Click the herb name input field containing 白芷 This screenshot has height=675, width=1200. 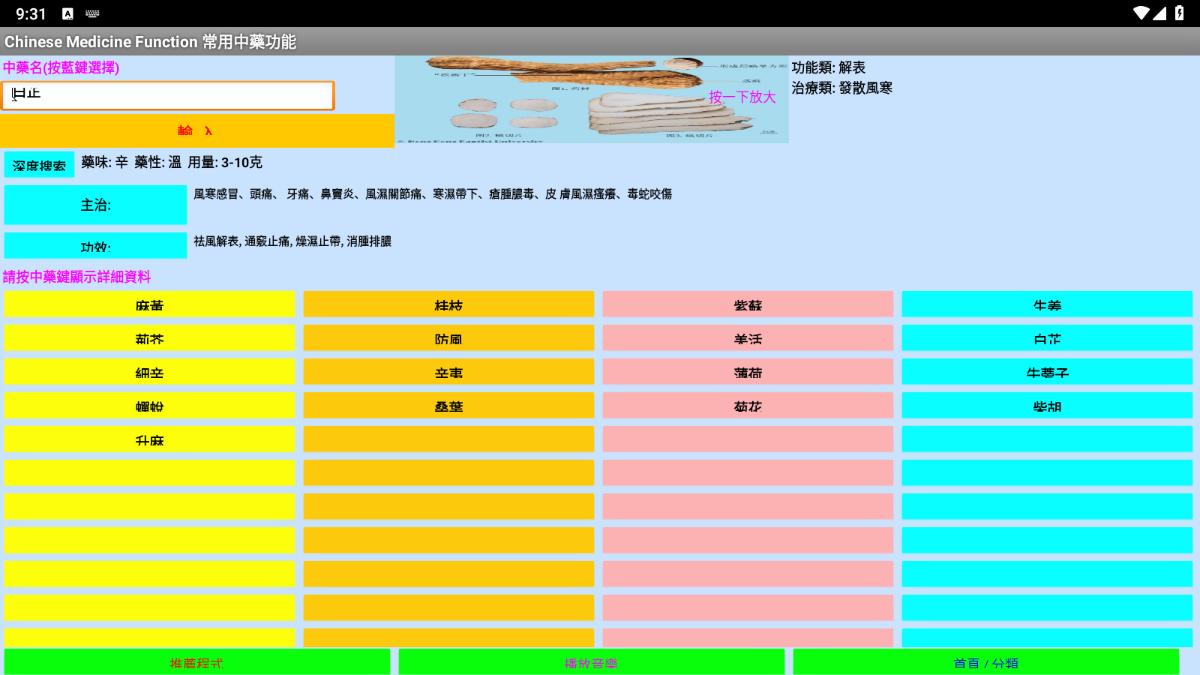point(167,96)
